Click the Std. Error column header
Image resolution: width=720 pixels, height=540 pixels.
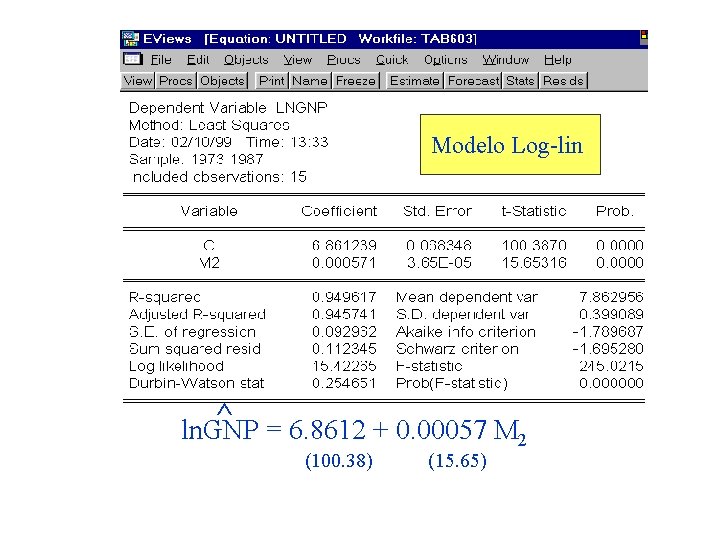point(437,211)
